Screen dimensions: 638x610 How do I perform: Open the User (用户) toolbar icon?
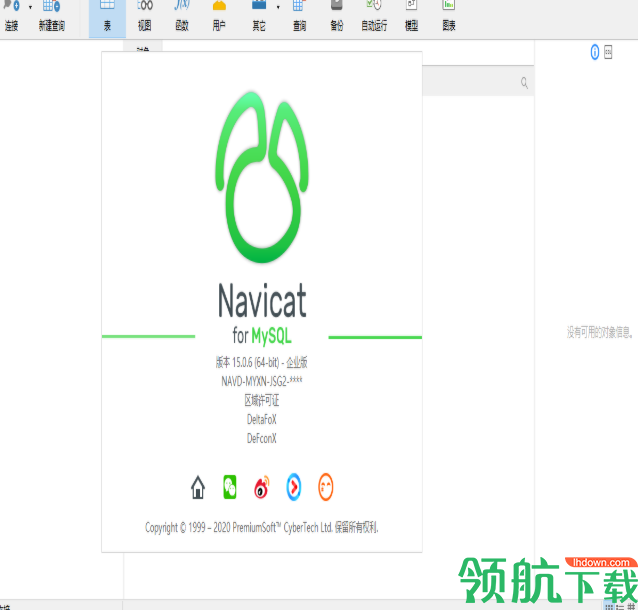click(219, 16)
